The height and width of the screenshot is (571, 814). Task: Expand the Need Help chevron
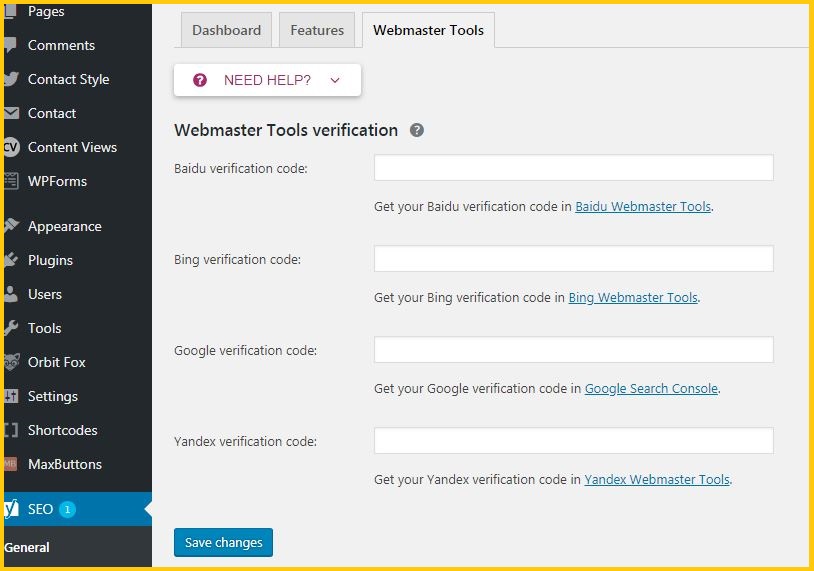click(x=335, y=80)
